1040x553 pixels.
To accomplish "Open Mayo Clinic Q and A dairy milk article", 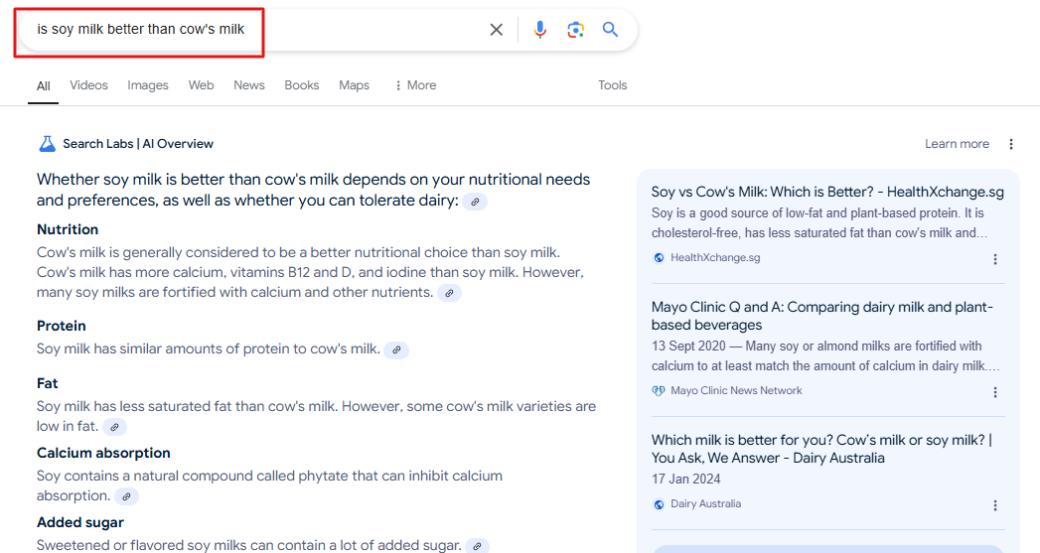I will coord(822,316).
